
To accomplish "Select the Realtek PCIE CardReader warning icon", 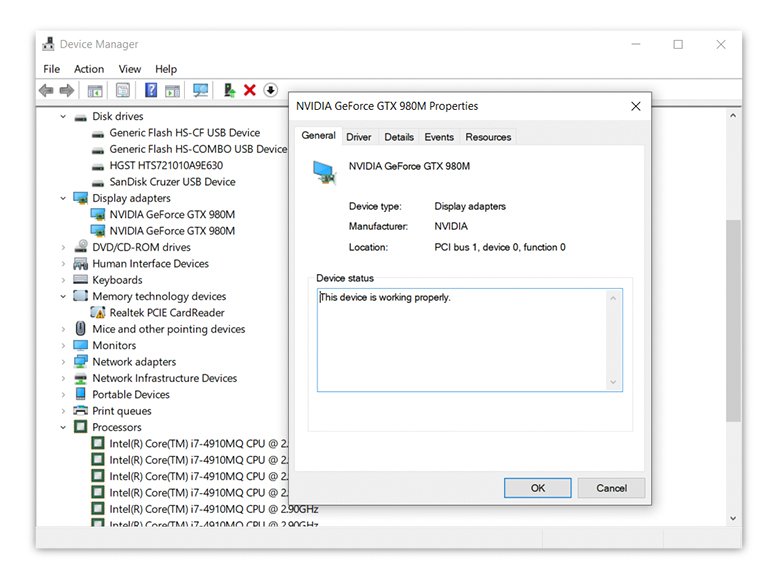I will point(98,313).
